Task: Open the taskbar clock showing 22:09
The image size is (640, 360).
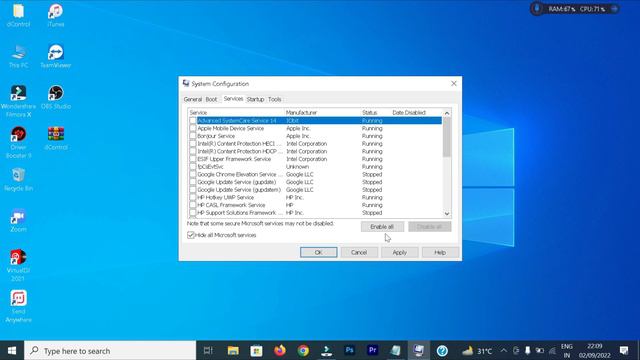Action: 595,351
